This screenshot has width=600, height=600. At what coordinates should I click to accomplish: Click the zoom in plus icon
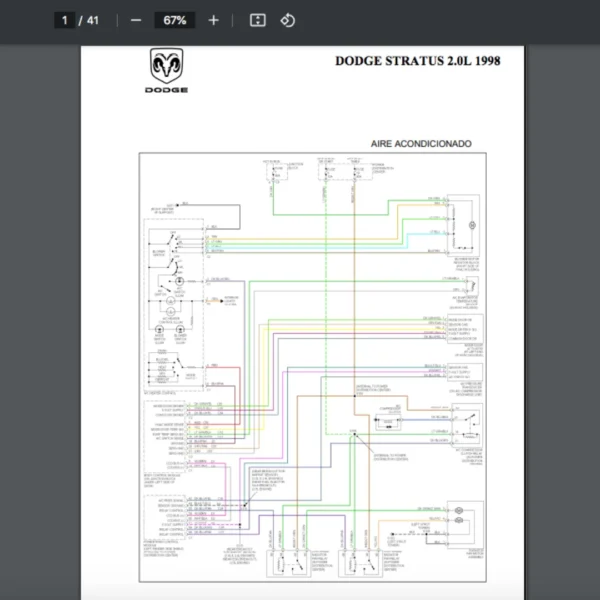coord(213,20)
